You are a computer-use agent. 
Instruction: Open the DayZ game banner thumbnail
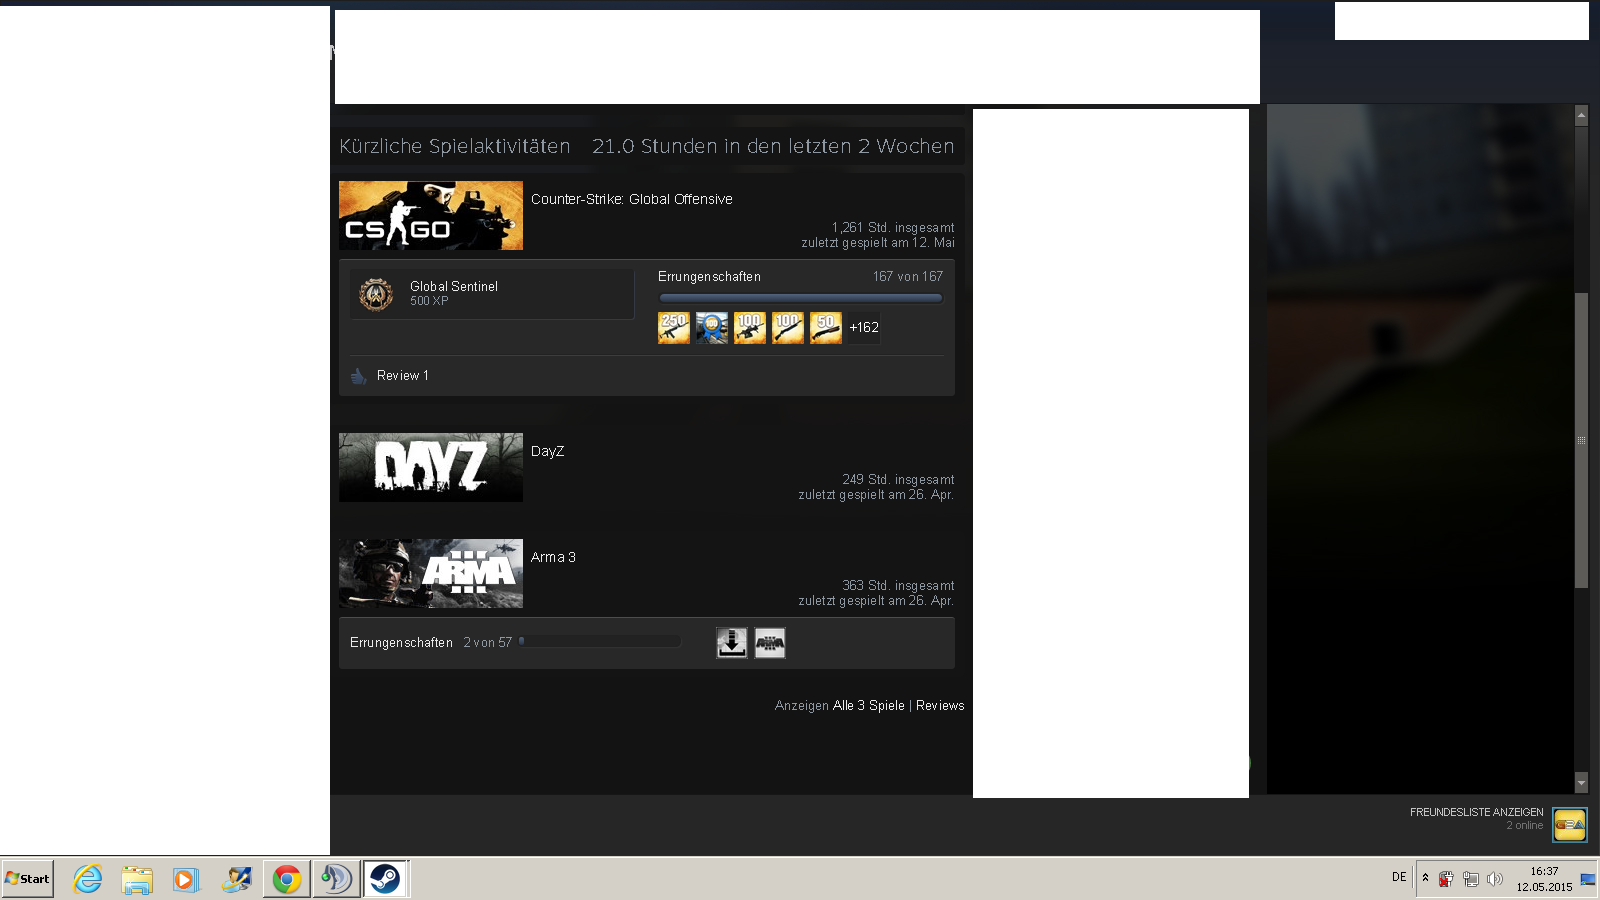pyautogui.click(x=431, y=467)
